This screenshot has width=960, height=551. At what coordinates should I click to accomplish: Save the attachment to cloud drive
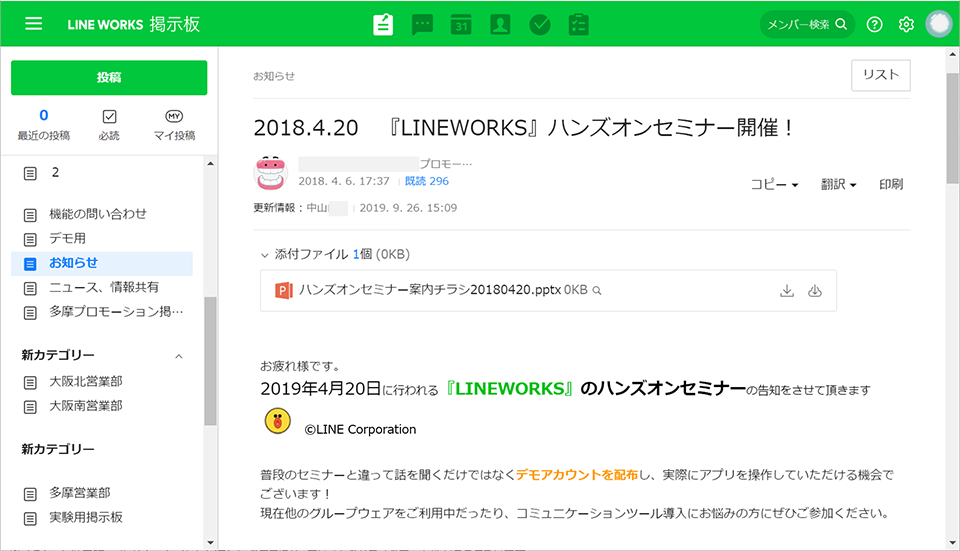[814, 291]
